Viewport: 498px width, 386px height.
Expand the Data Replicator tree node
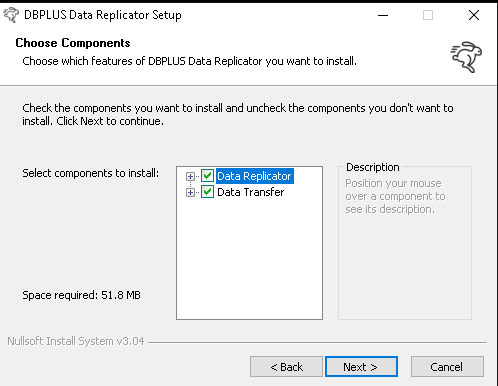coord(190,176)
